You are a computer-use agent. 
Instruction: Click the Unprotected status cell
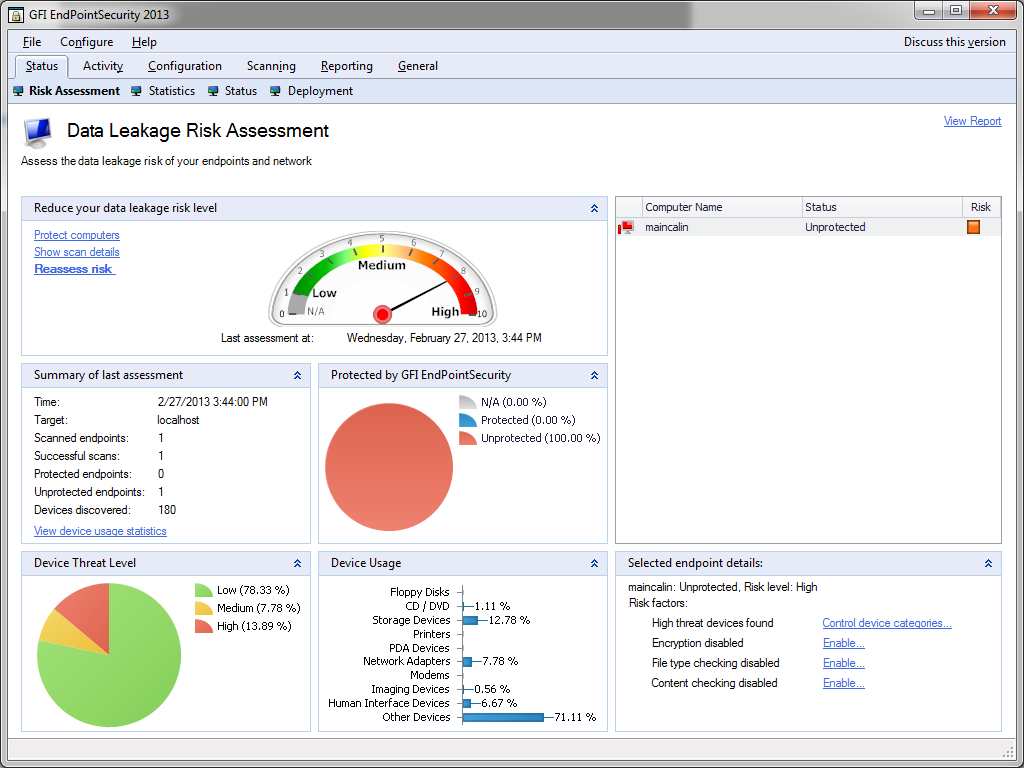(x=835, y=227)
